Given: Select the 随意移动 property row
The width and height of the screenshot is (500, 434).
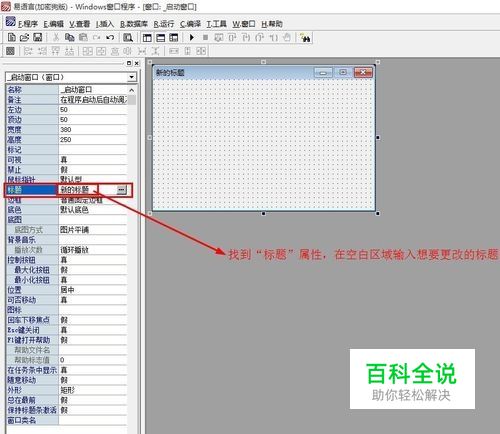Looking at the screenshot, I should 66,380.
